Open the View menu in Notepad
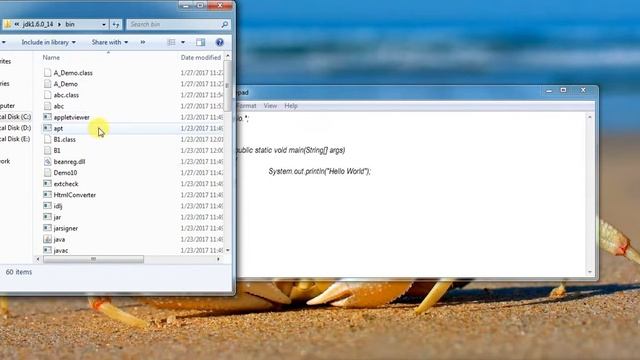This screenshot has width=640, height=360. 270,106
